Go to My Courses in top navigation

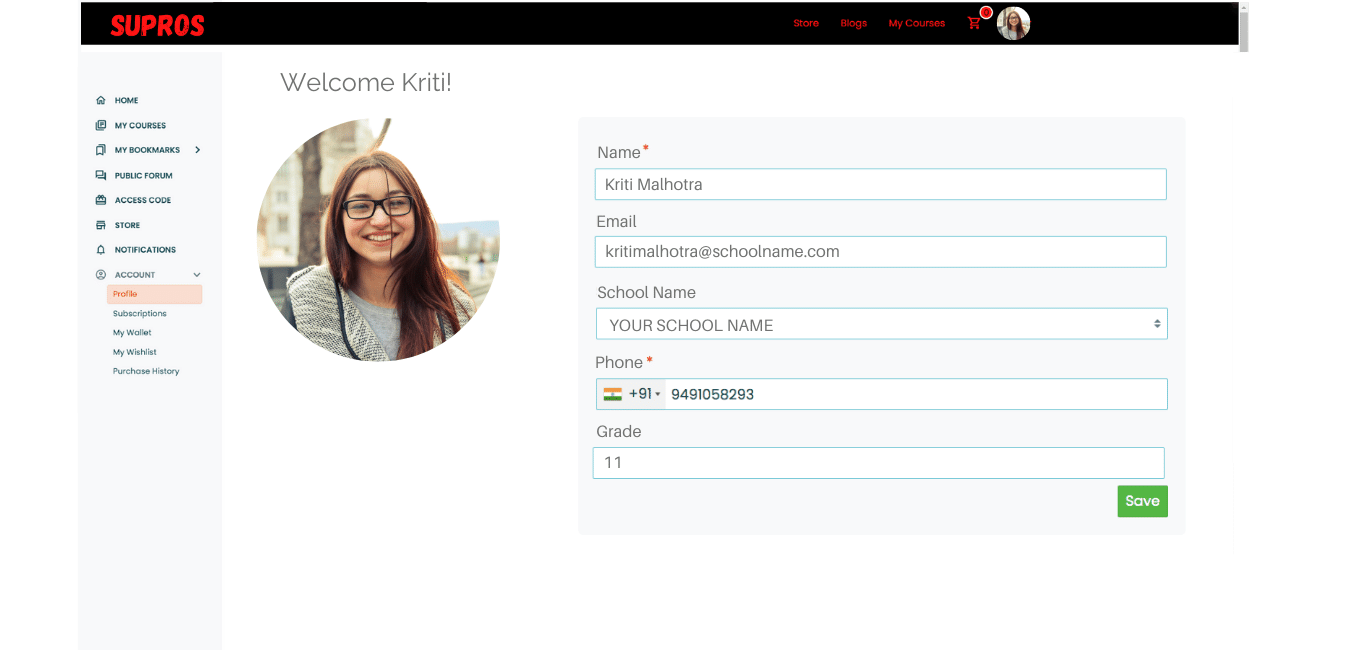click(x=916, y=23)
